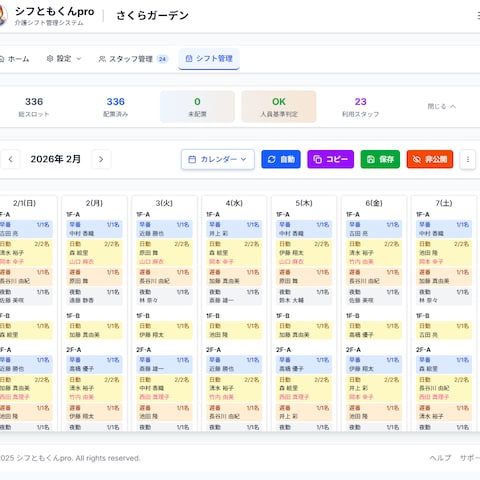Open the ヘルプ link in the footer
This screenshot has width=480, height=480.
(x=440, y=458)
